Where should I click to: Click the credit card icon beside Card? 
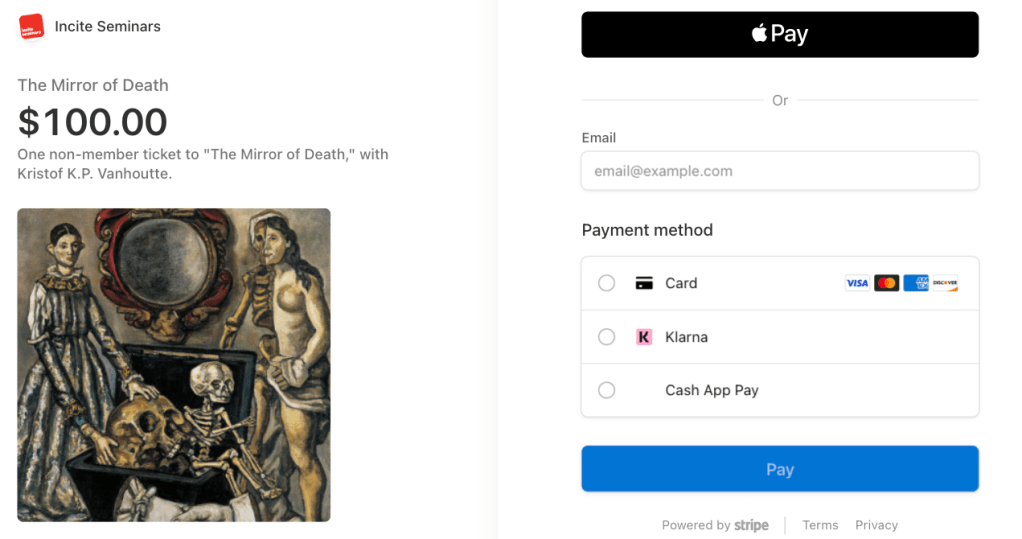[x=644, y=283]
